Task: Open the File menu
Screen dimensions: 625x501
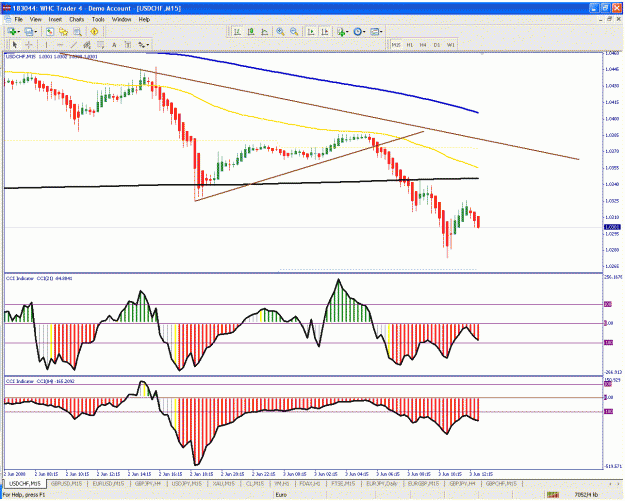Action: tap(19, 19)
